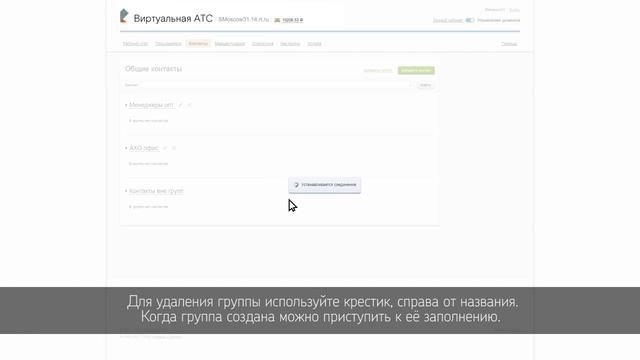Open the Менеджеры опт group
The width and height of the screenshot is (640, 360).
point(151,105)
